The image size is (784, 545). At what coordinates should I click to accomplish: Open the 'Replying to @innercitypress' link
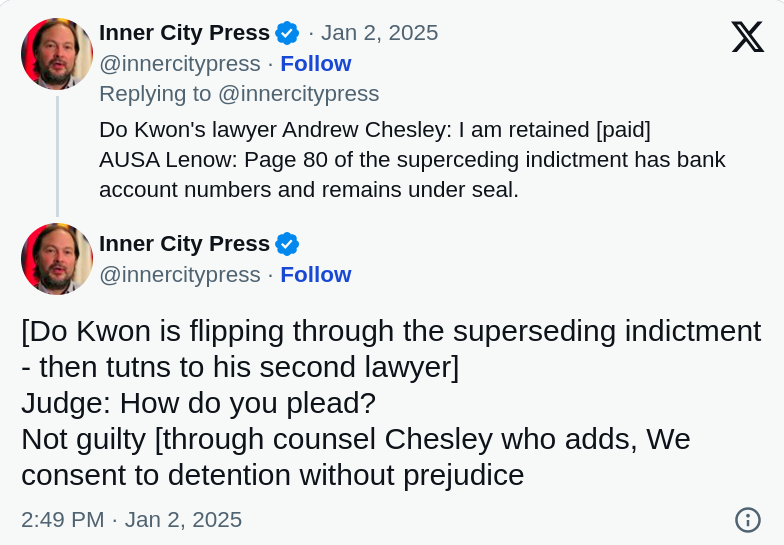tap(239, 94)
